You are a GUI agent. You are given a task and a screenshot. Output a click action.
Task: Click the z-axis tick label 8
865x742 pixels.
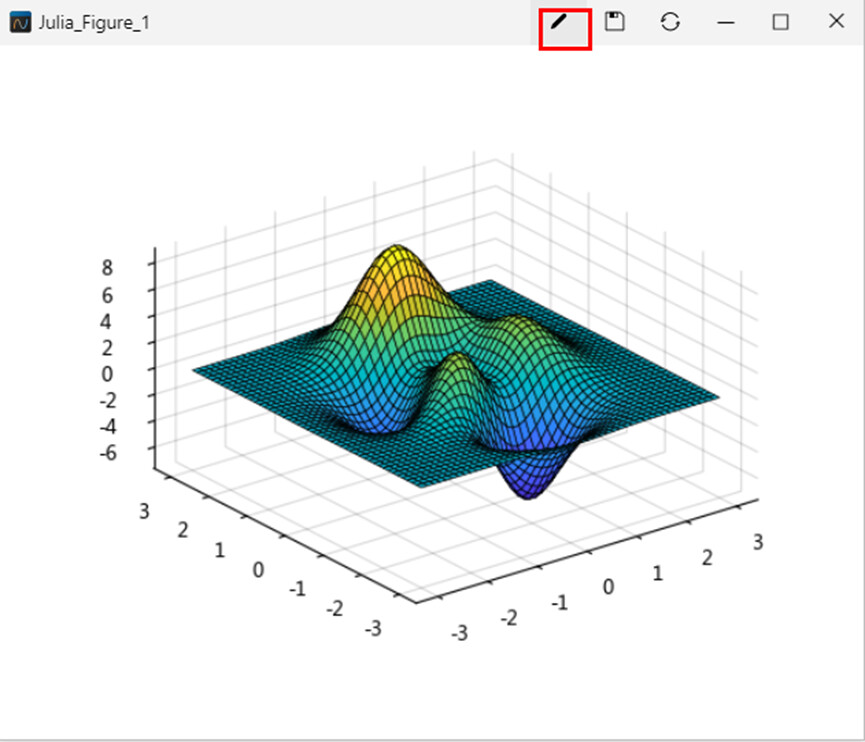click(x=107, y=268)
